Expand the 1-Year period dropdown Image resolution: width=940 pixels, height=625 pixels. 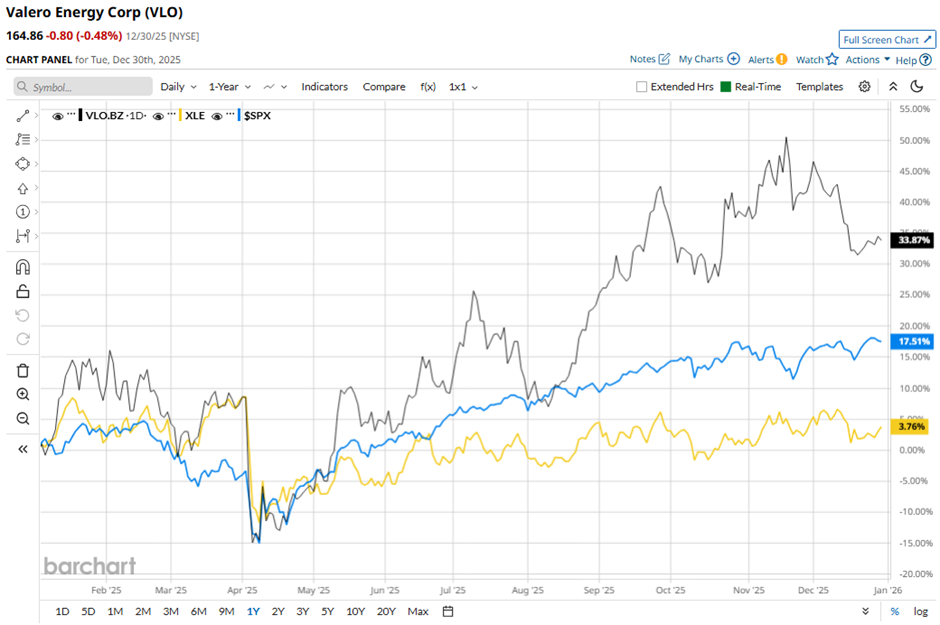pyautogui.click(x=229, y=87)
